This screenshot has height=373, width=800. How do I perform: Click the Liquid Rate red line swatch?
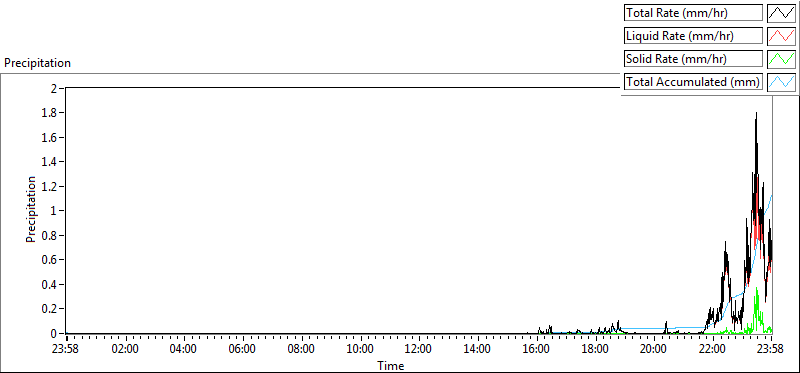782,36
